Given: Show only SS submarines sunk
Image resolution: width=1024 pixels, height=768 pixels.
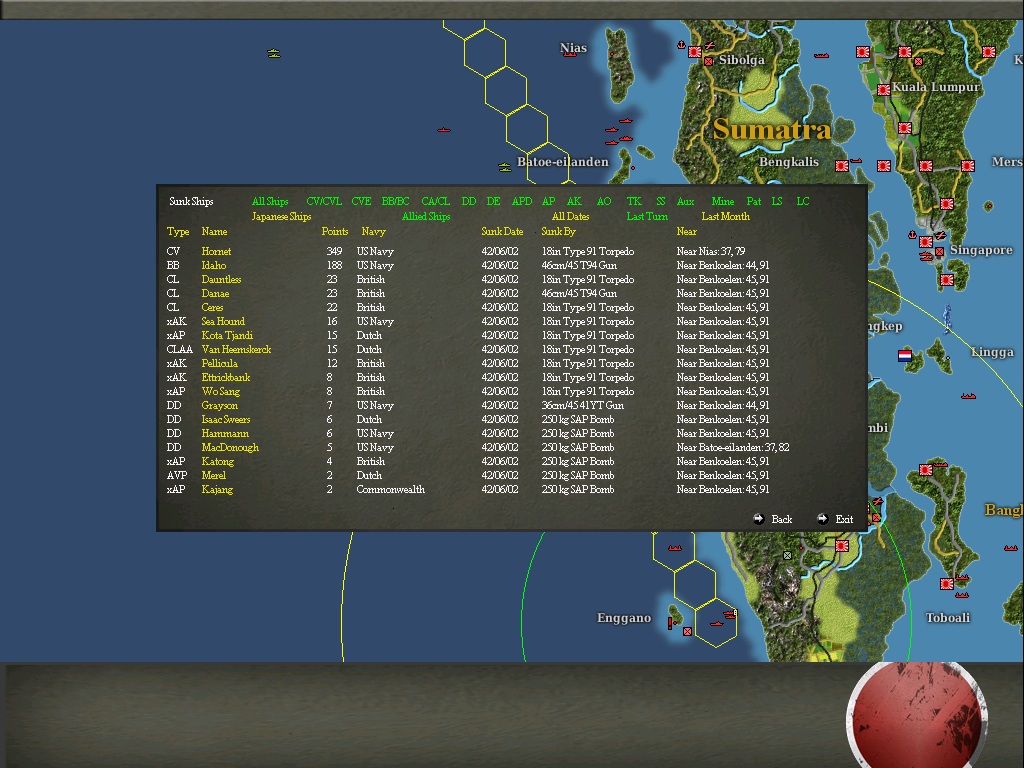Looking at the screenshot, I should 661,201.
